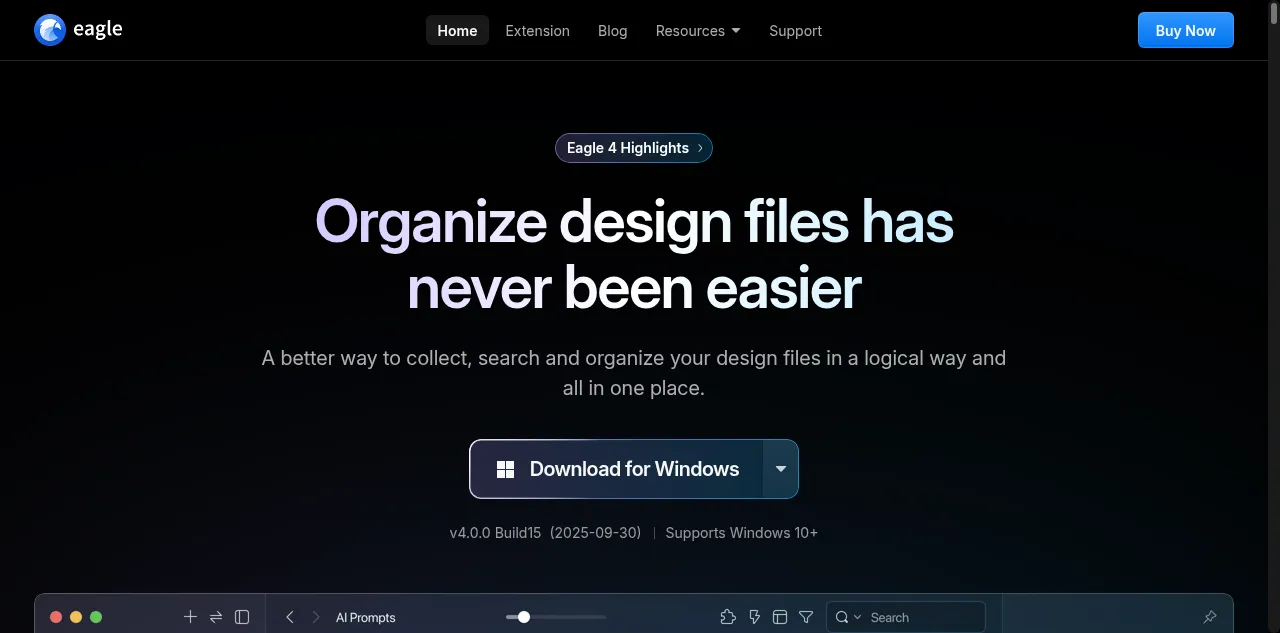
Task: Open the layout view icon
Action: [781, 617]
